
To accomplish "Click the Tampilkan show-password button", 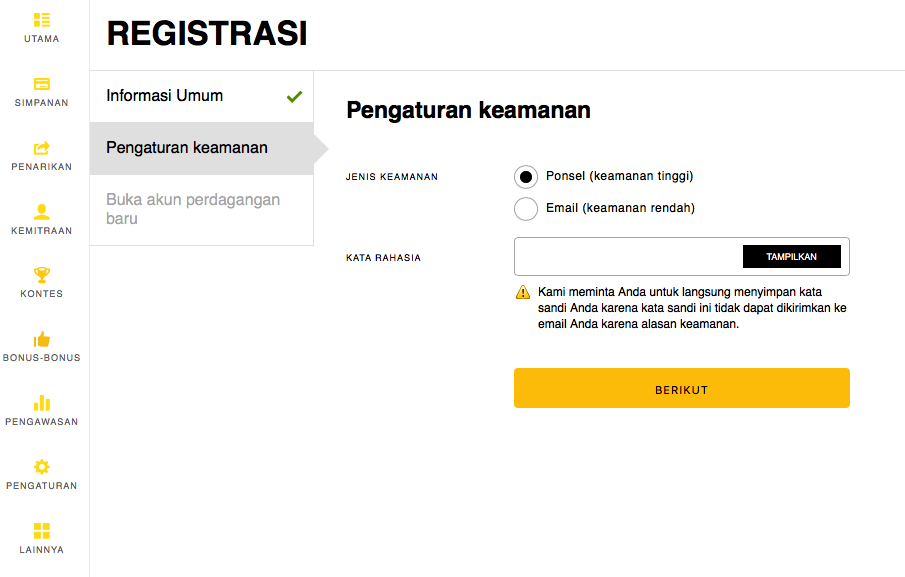I will (791, 257).
